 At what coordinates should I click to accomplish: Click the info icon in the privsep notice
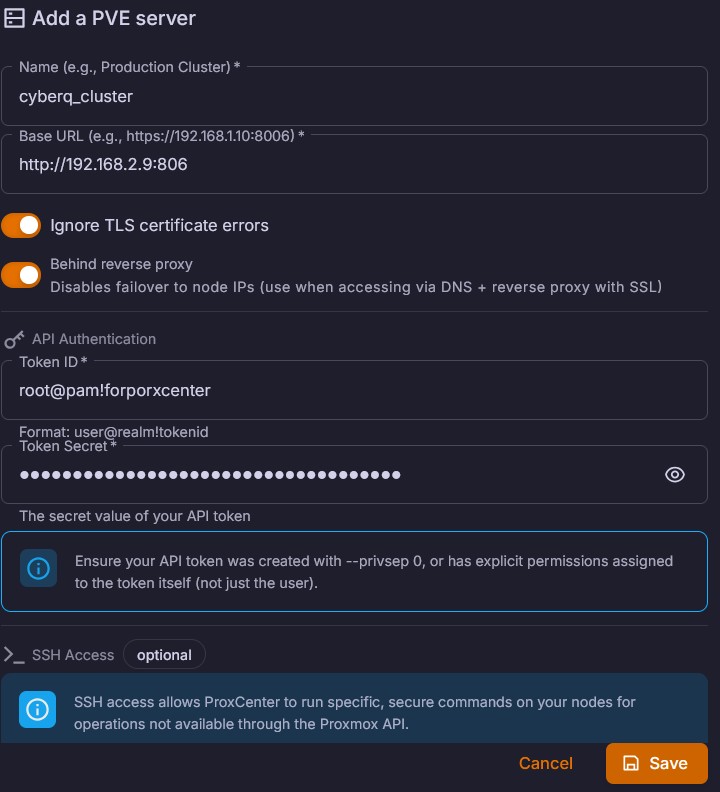pyautogui.click(x=39, y=569)
